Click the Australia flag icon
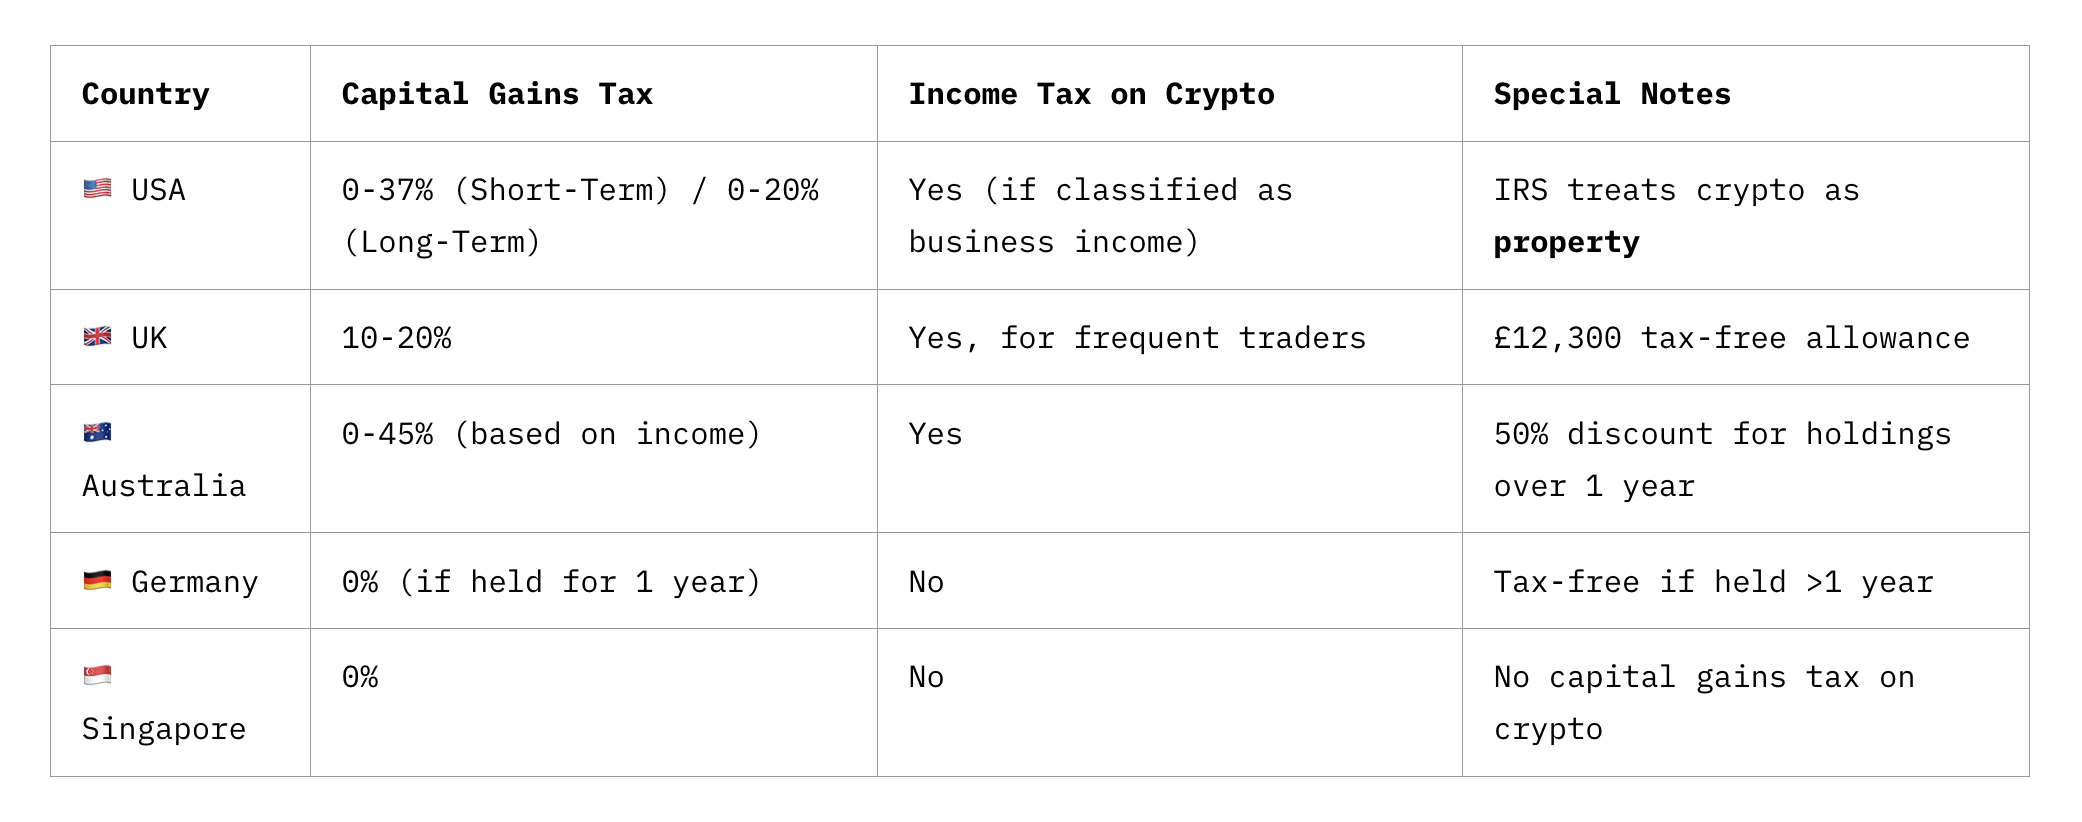This screenshot has width=2082, height=822. [97, 433]
